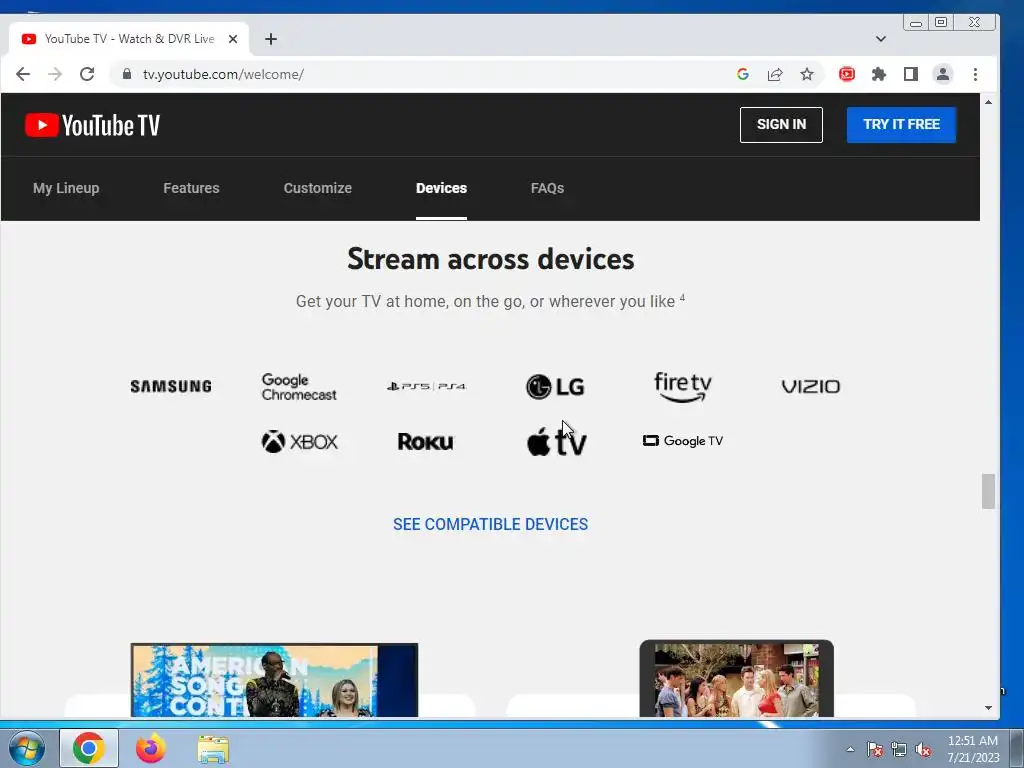Click the Fire TV logo
Image resolution: width=1024 pixels, height=768 pixels.
683,387
